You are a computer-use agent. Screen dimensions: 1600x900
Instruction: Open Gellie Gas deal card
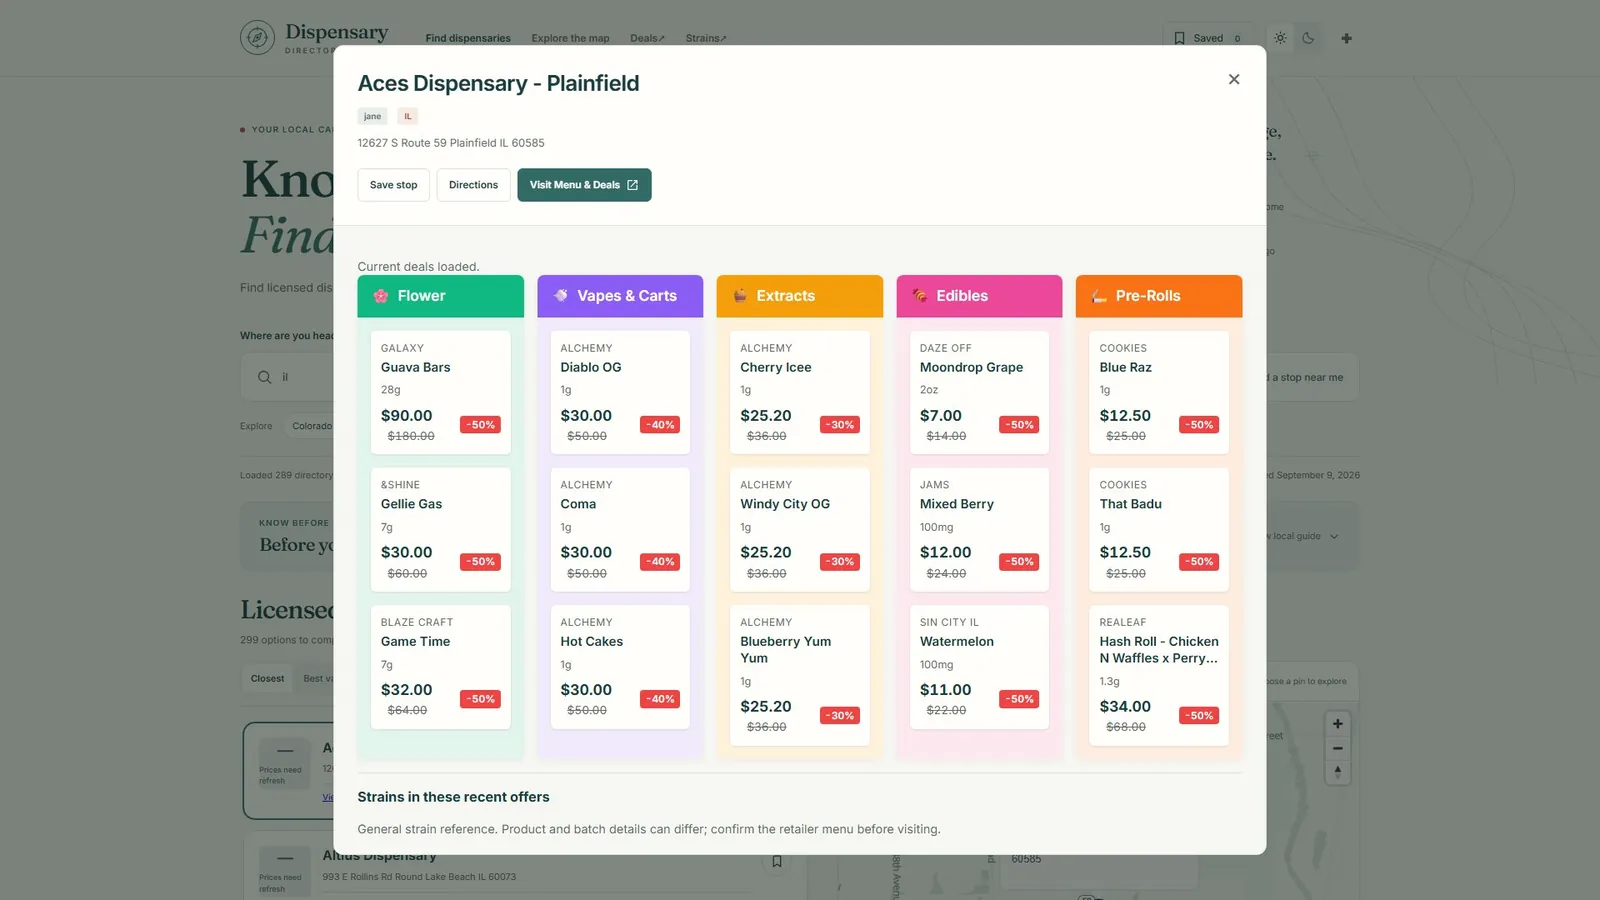441,529
